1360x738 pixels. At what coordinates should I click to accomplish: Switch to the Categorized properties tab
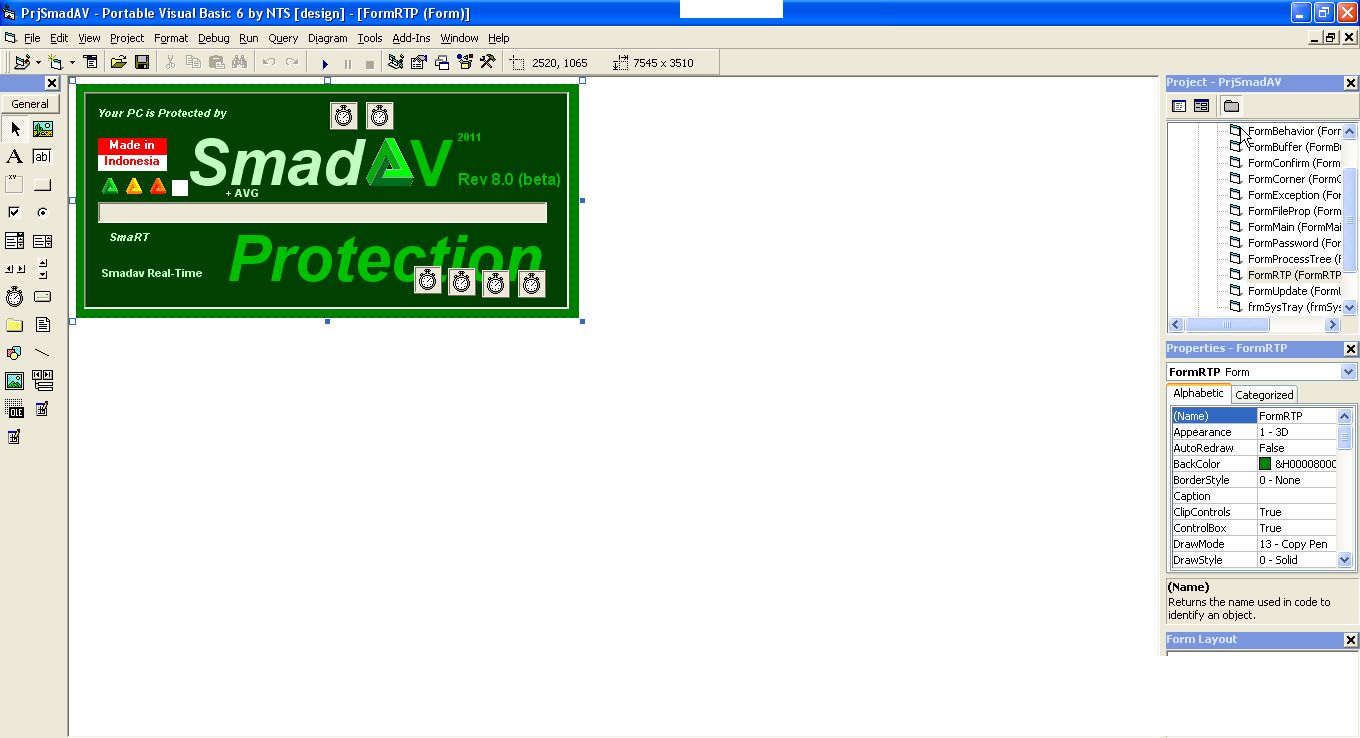pos(1264,395)
